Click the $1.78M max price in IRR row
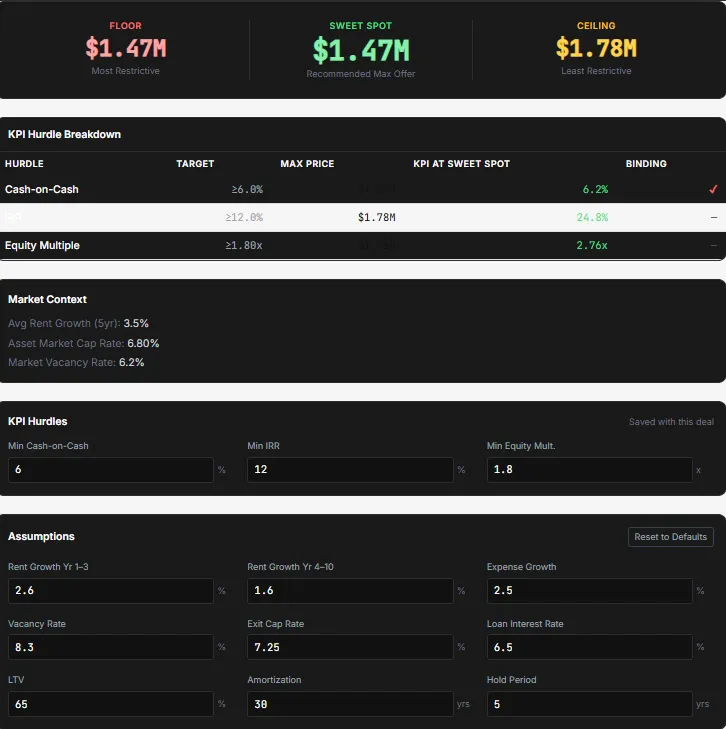 tap(376, 217)
